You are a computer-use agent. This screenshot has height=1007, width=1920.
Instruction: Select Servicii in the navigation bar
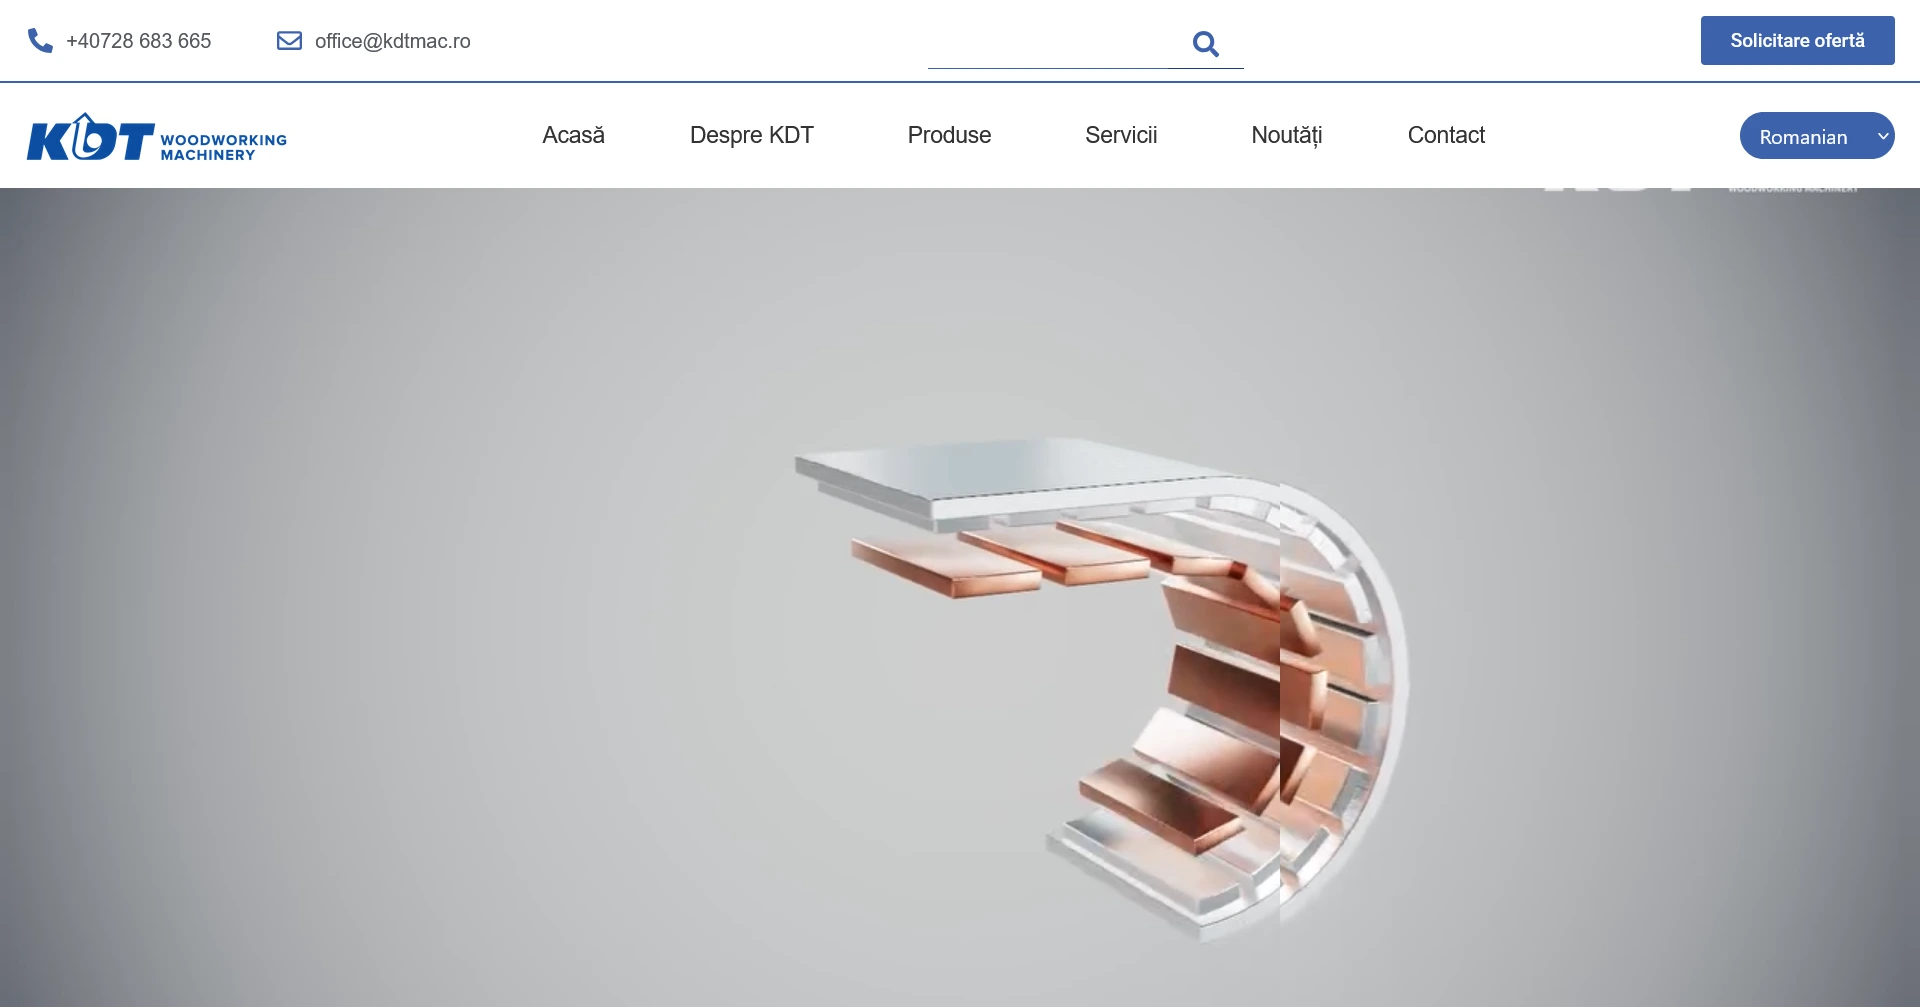pos(1121,135)
